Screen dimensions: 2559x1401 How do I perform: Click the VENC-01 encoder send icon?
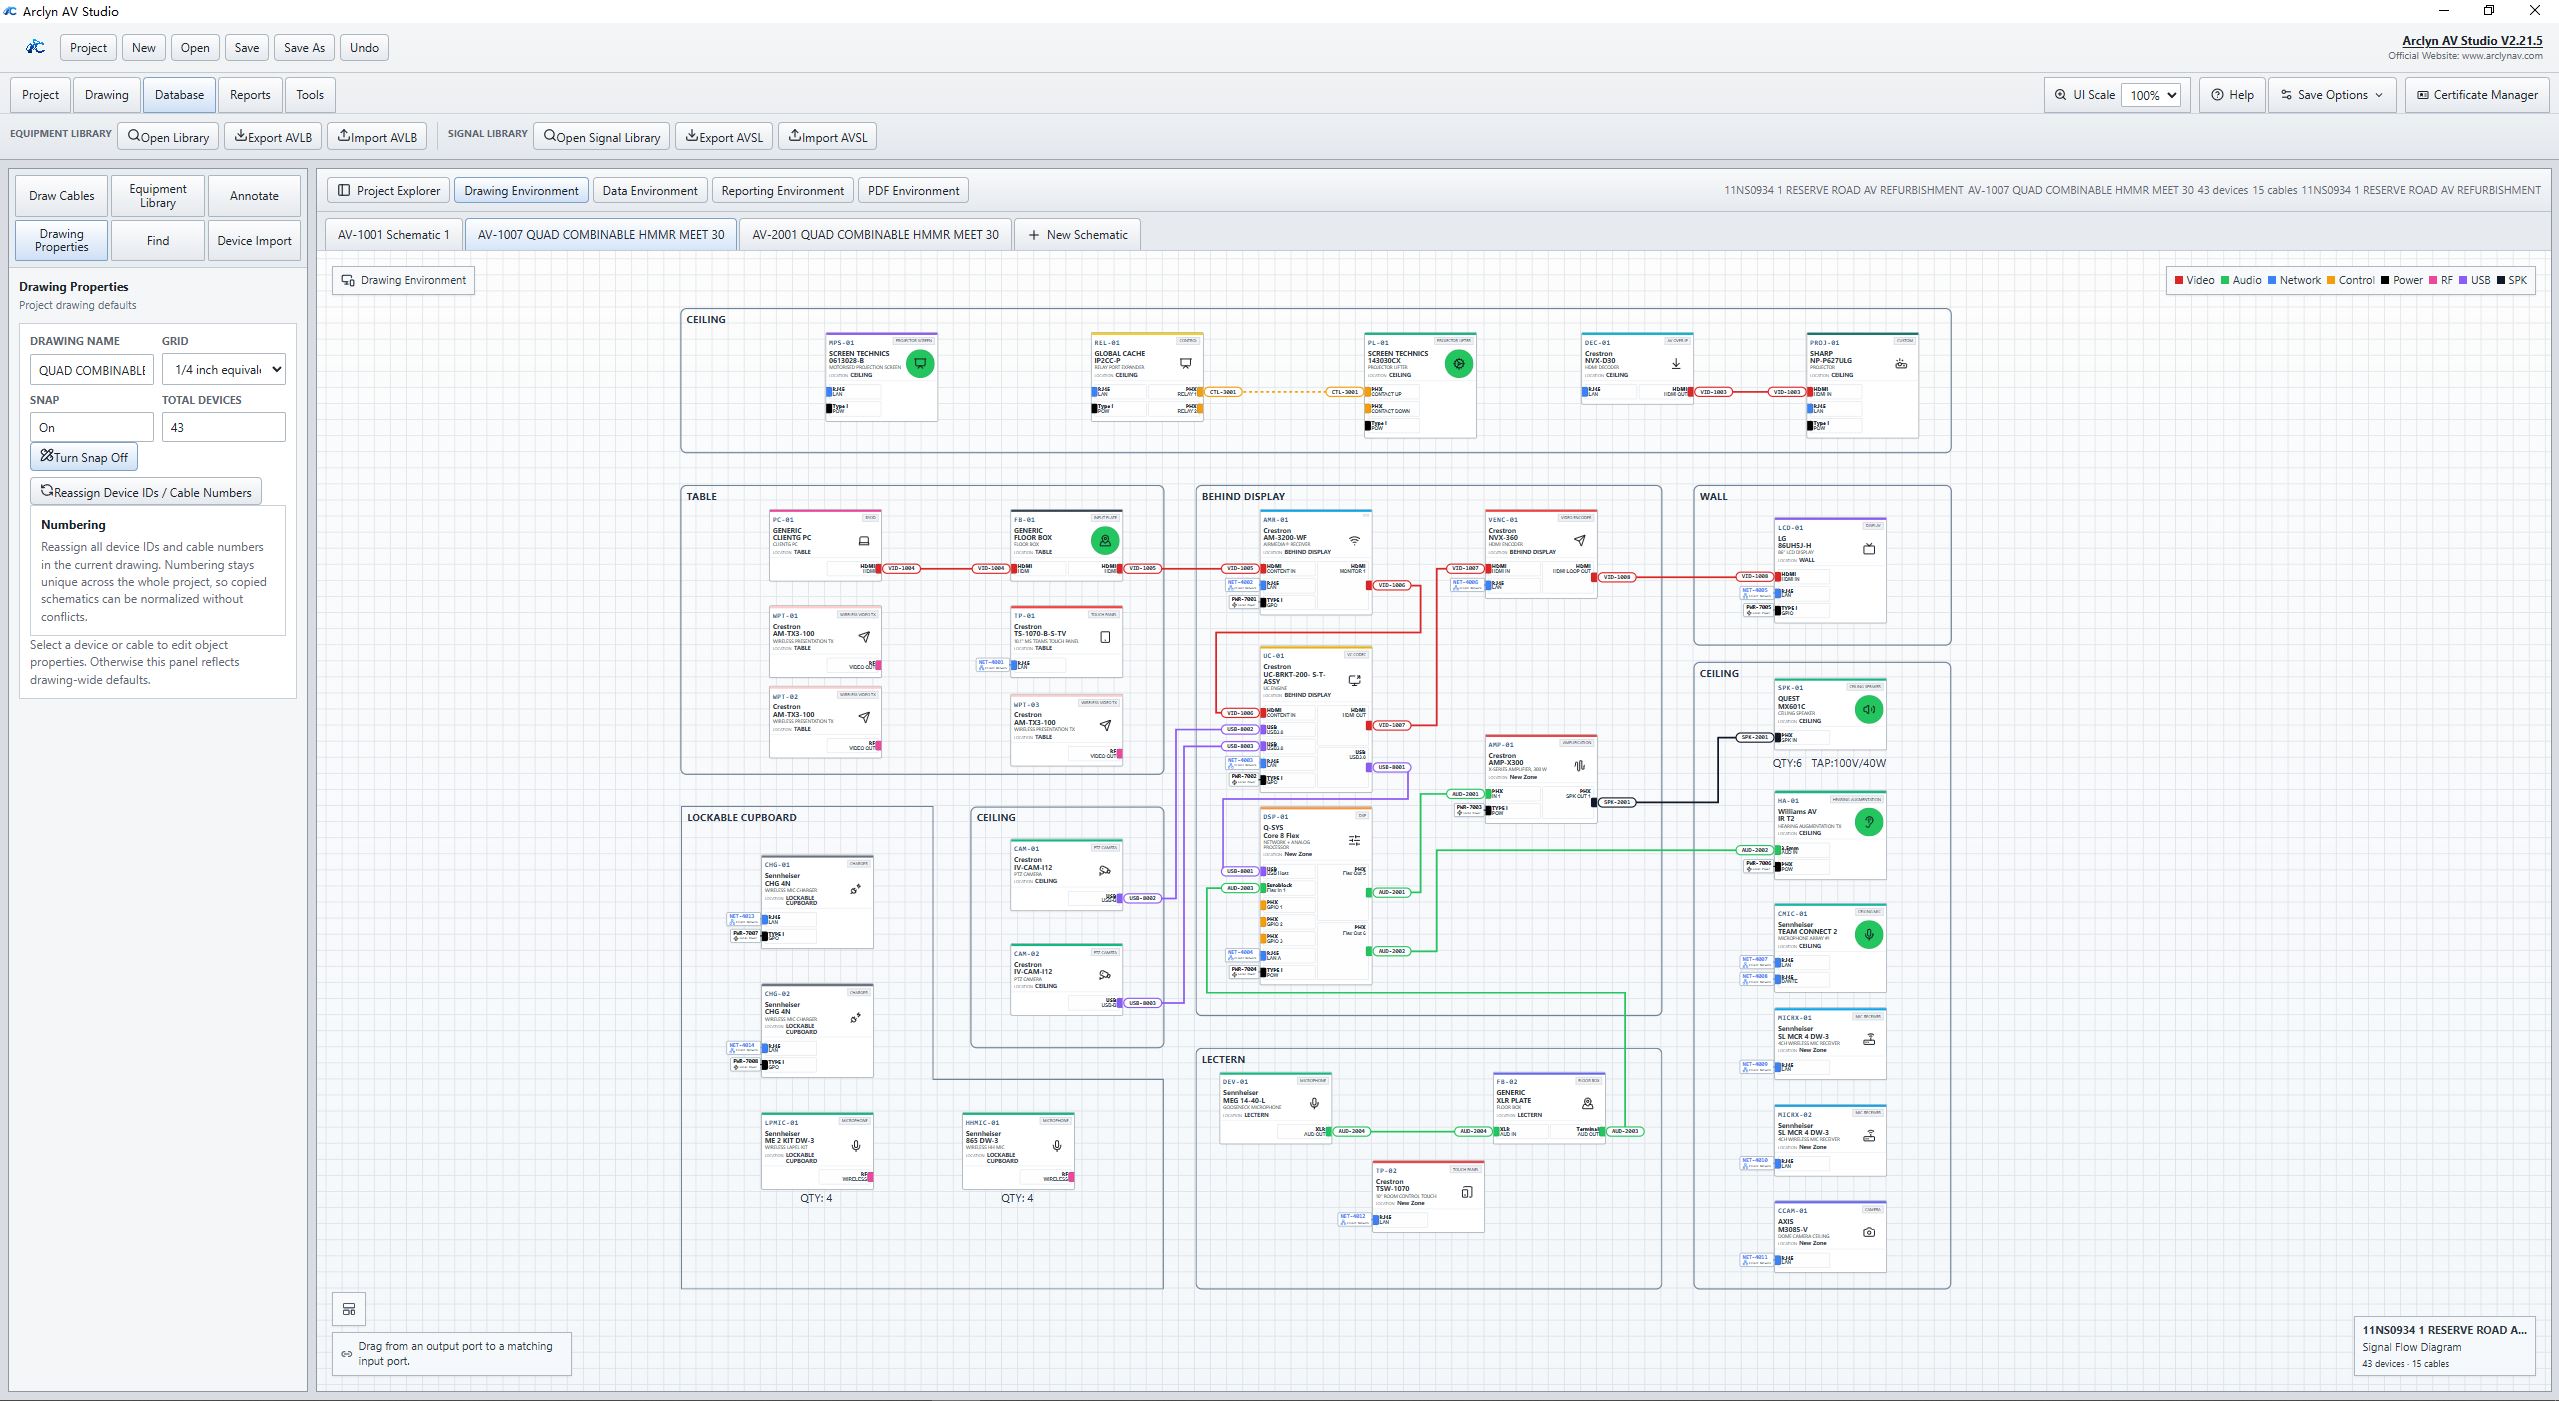point(1580,541)
